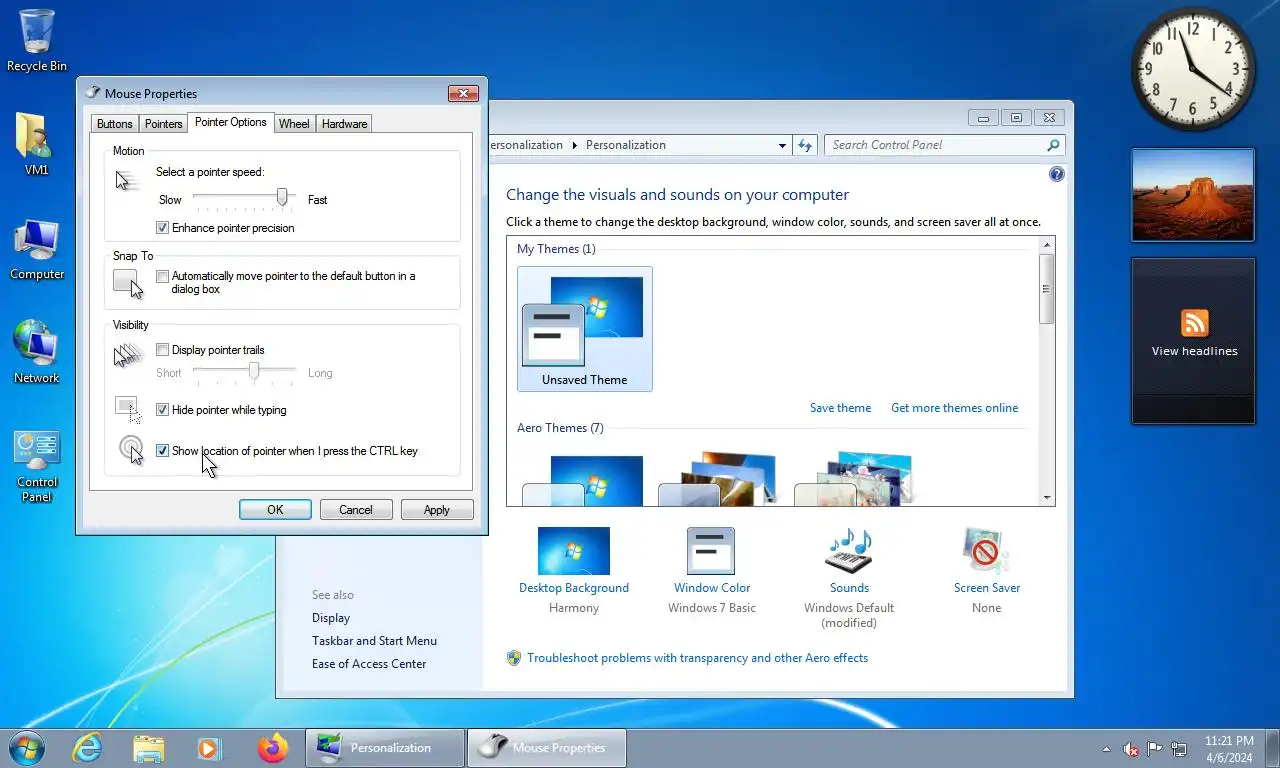The width and height of the screenshot is (1280, 768).
Task: Click the CTRL key pointer location icon
Action: pos(131,450)
